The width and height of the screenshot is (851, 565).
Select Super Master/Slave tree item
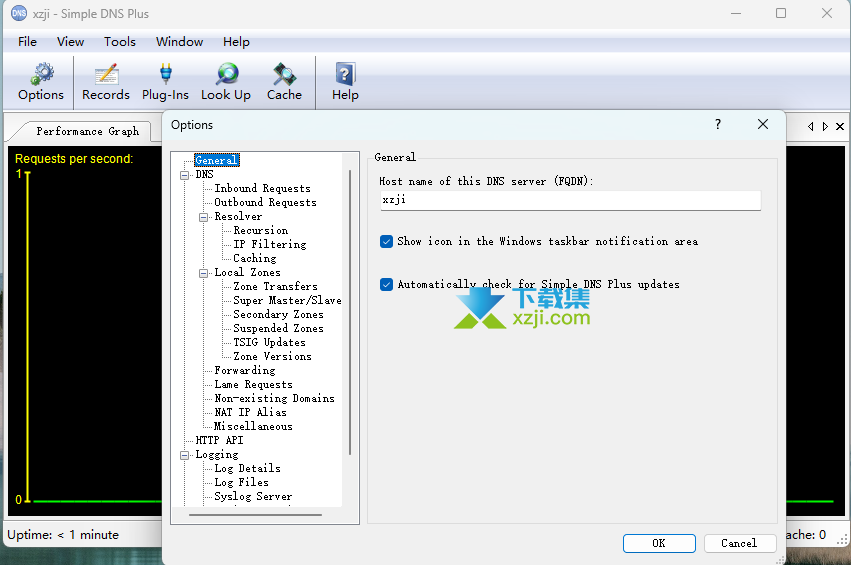point(287,301)
